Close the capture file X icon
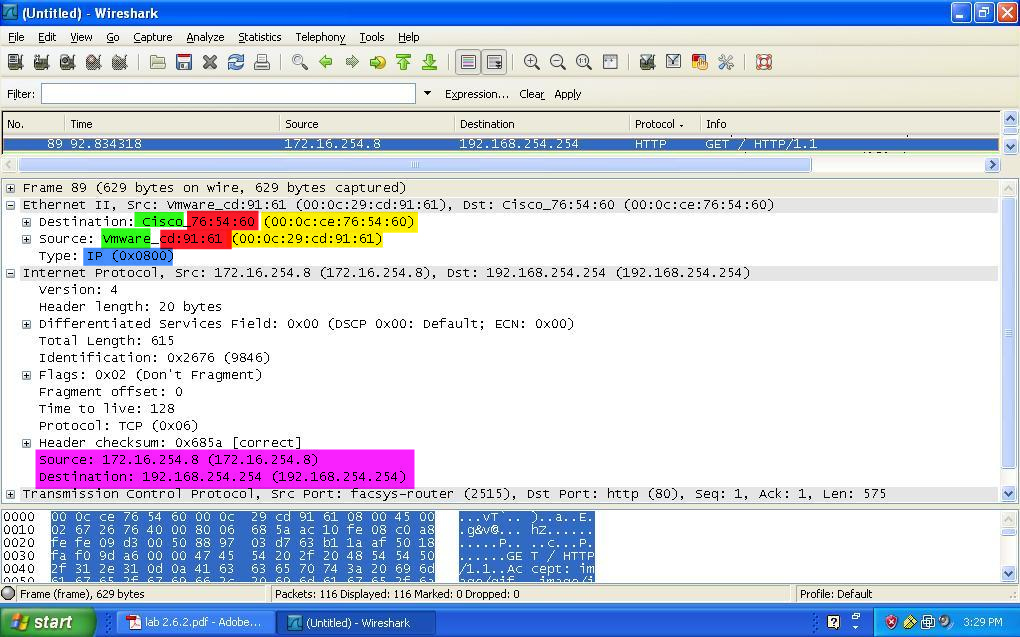This screenshot has height=637, width=1020. [209, 62]
